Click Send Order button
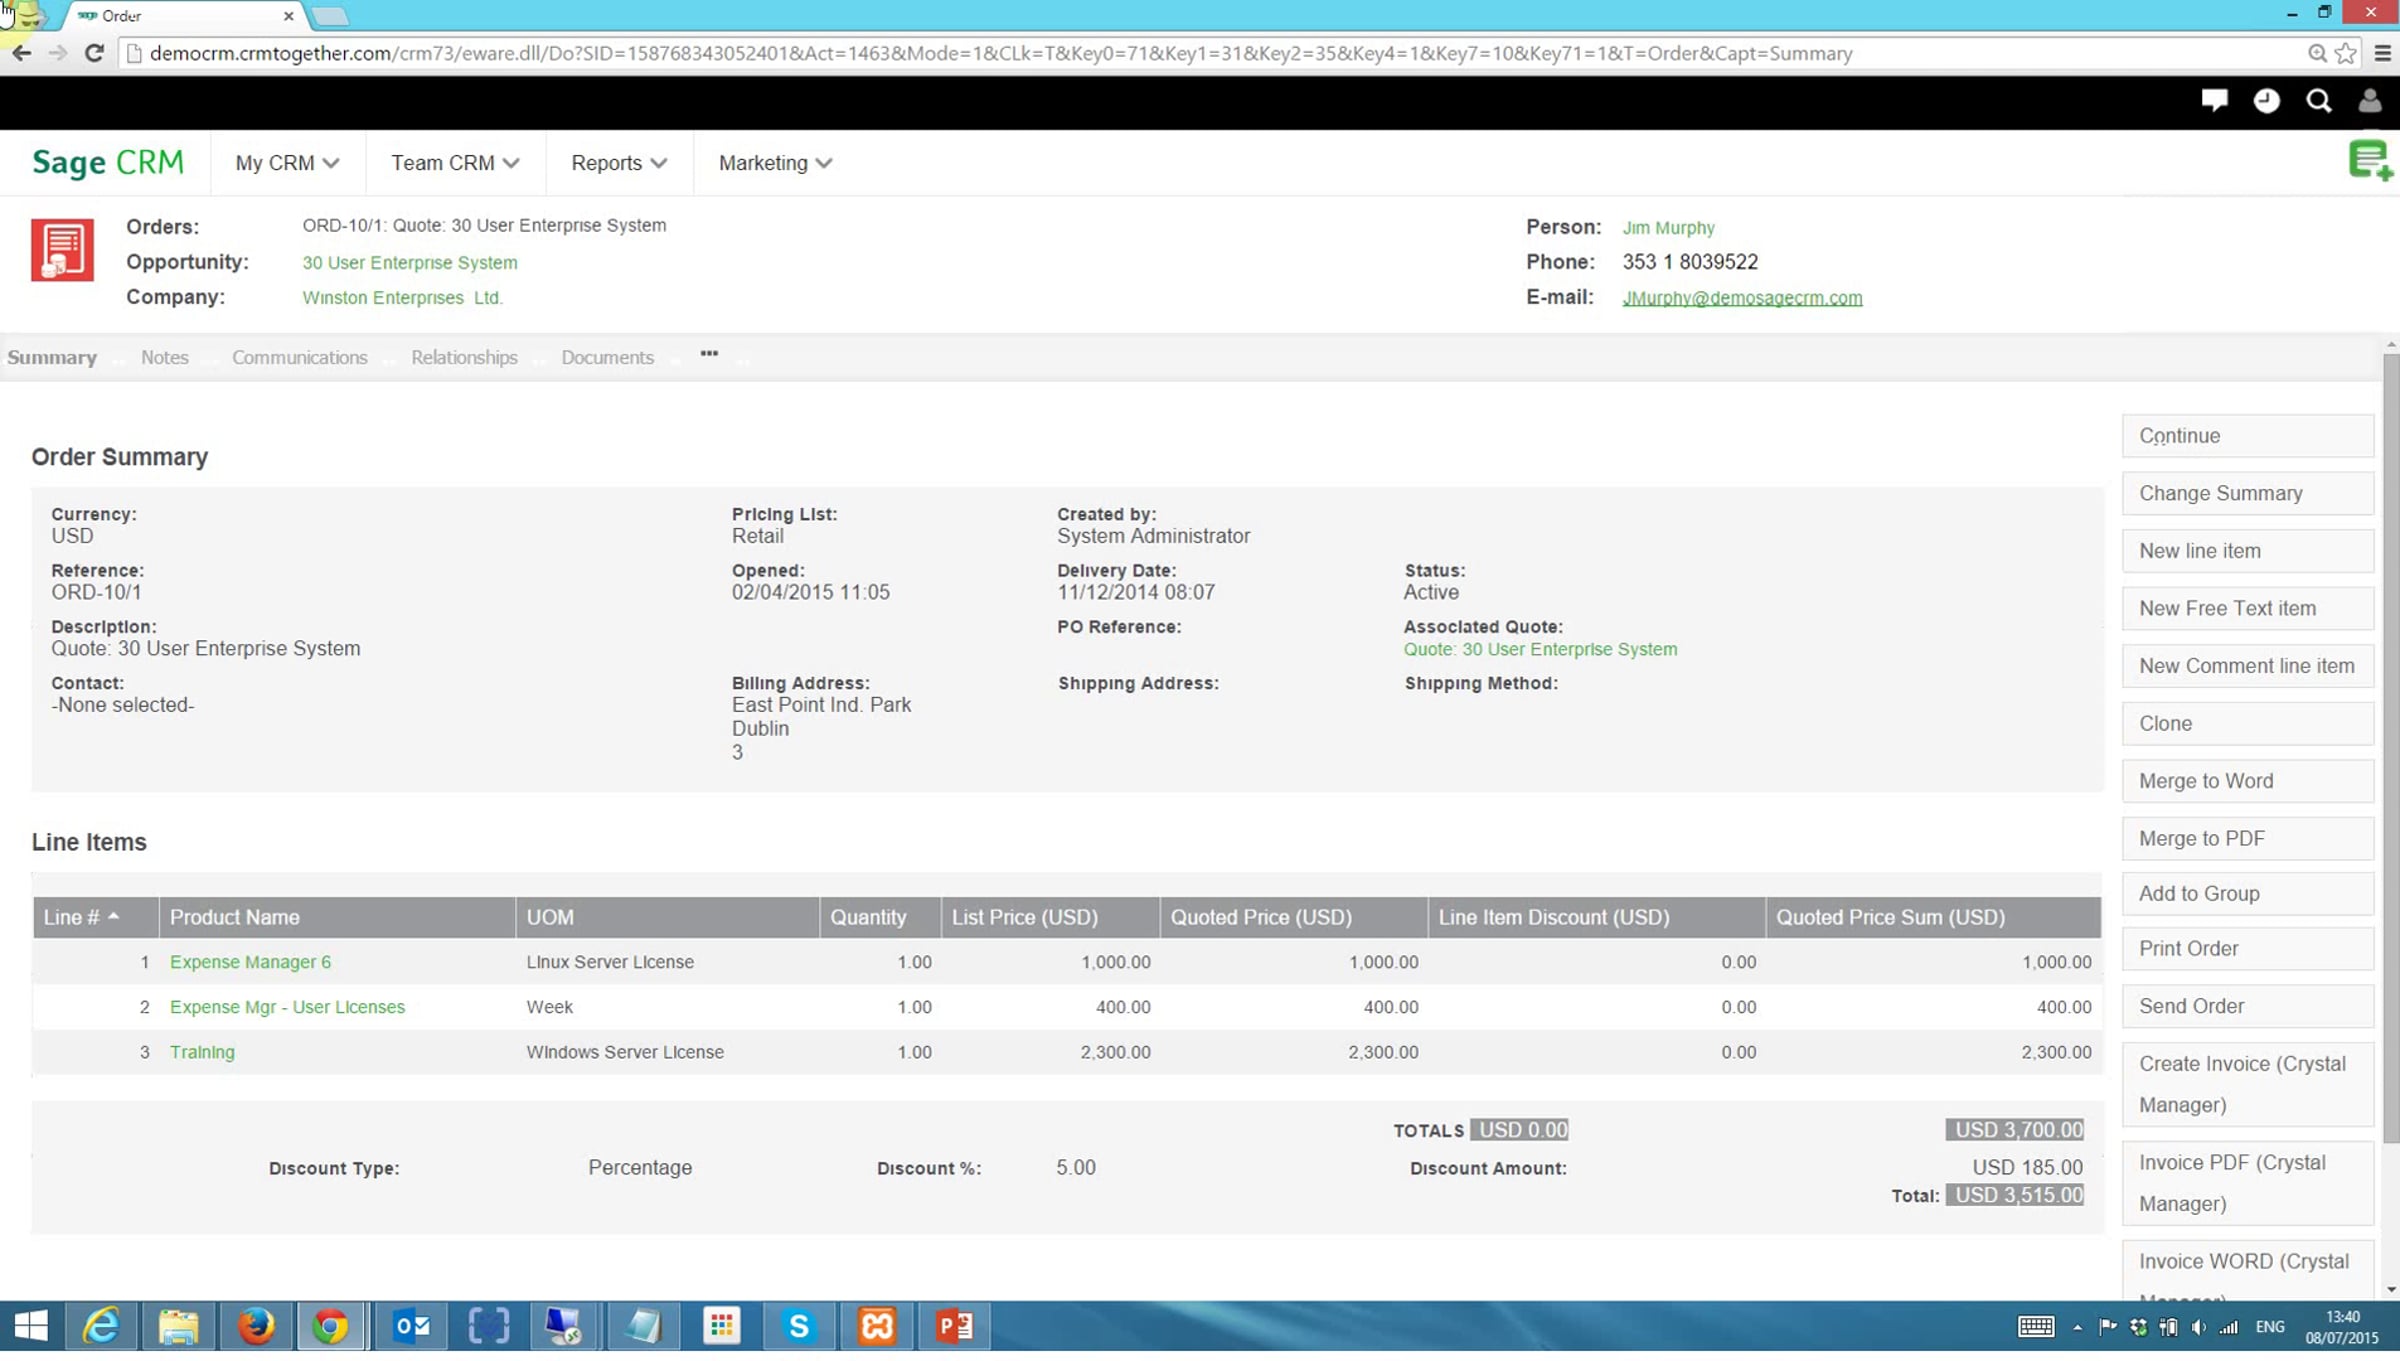Image resolution: width=2400 pixels, height=1361 pixels. pyautogui.click(x=2247, y=1006)
